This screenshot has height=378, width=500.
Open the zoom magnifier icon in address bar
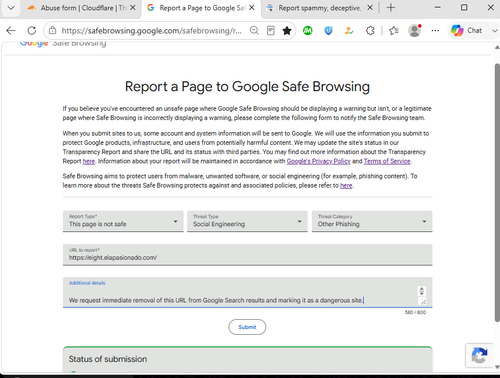[254, 31]
